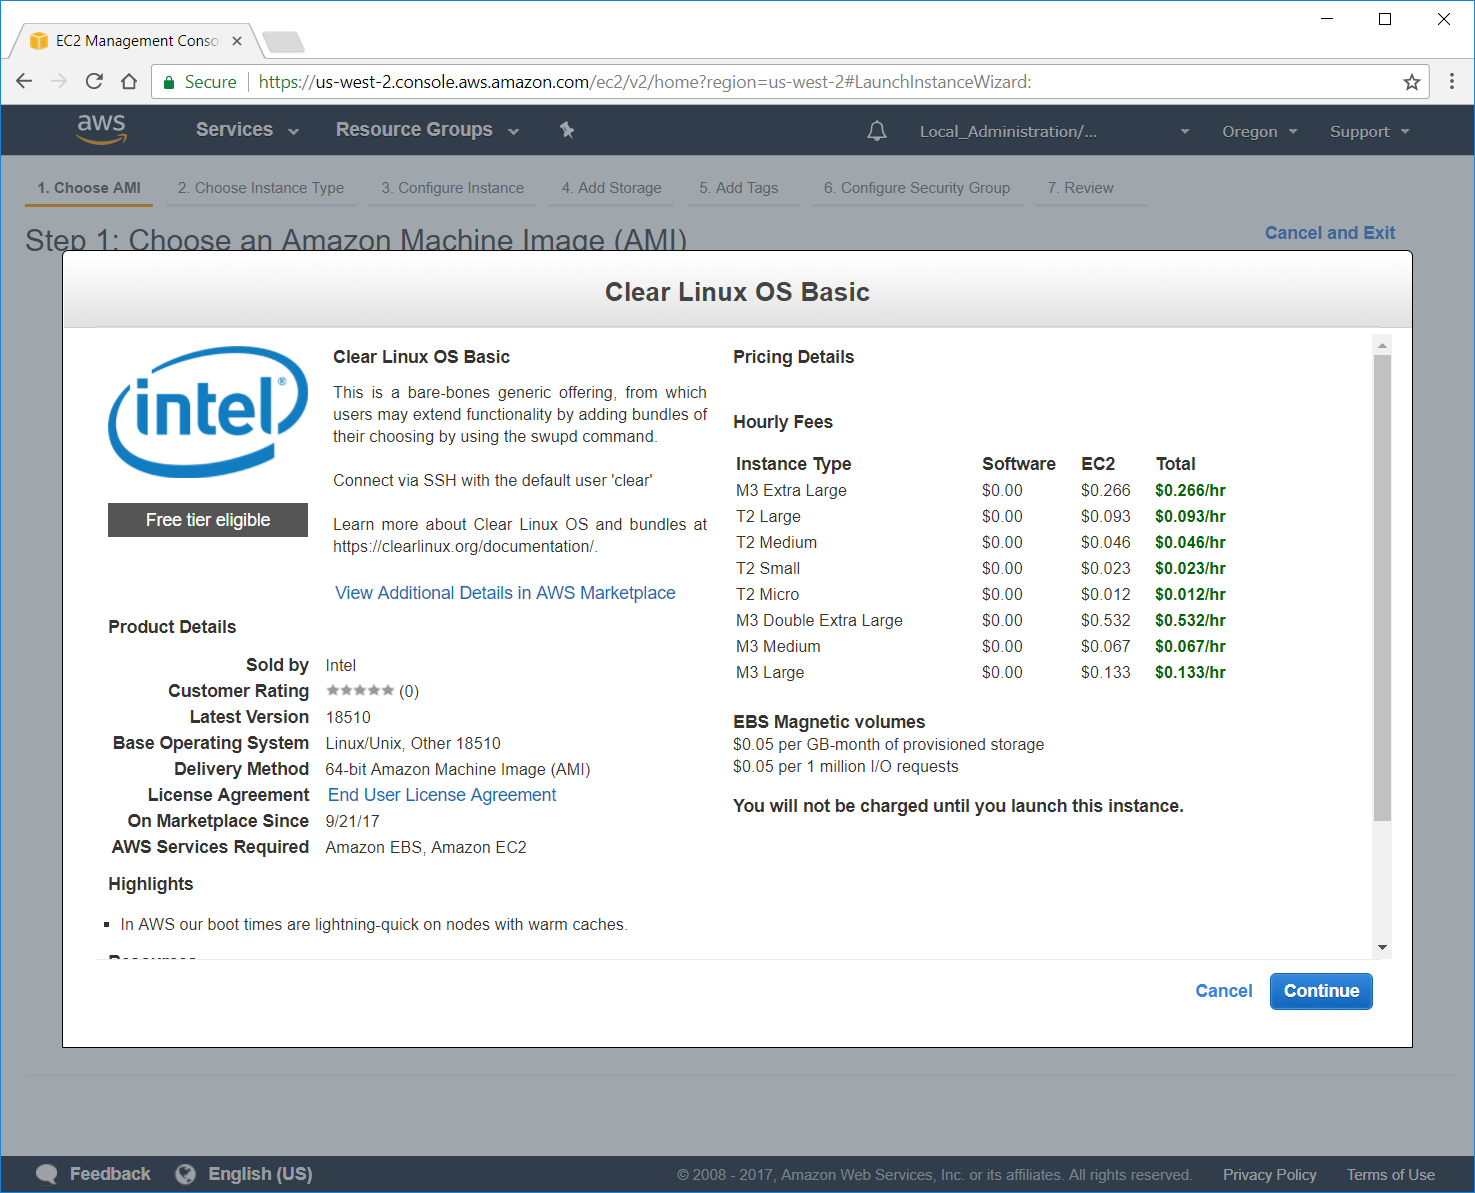Open Terms of Use footer link
This screenshot has width=1475, height=1193.
[1390, 1175]
